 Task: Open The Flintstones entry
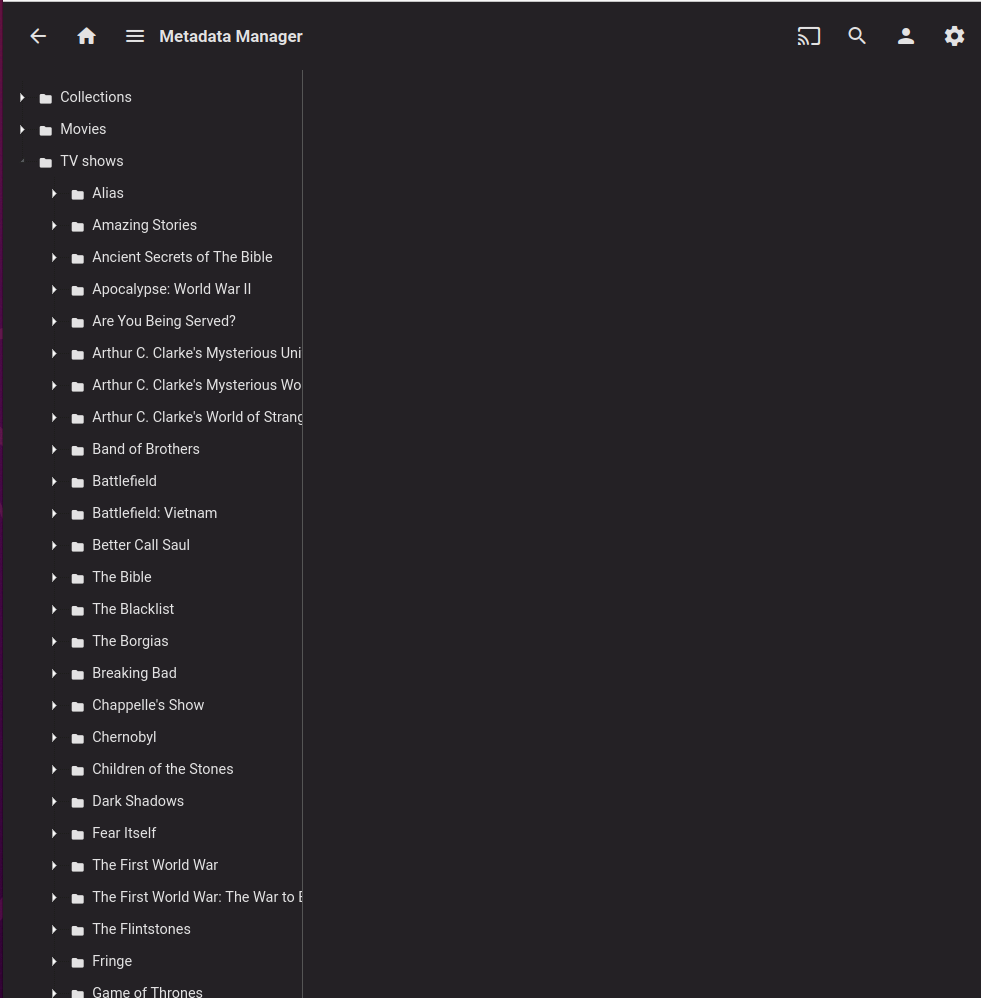[141, 929]
